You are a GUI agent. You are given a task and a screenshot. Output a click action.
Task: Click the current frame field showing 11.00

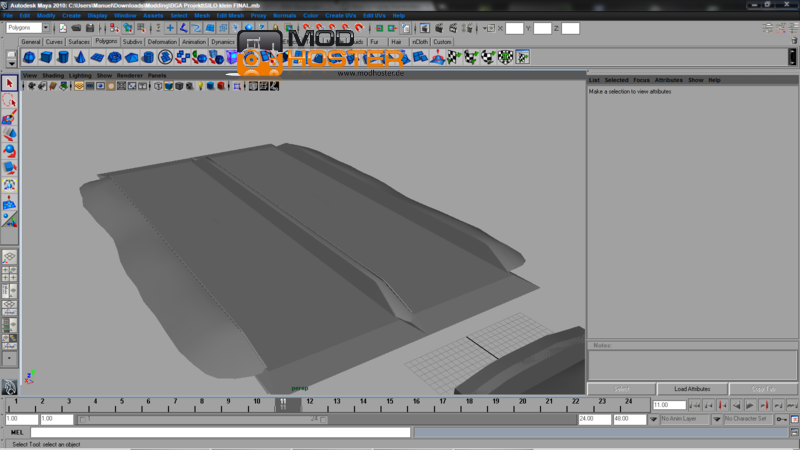click(669, 405)
